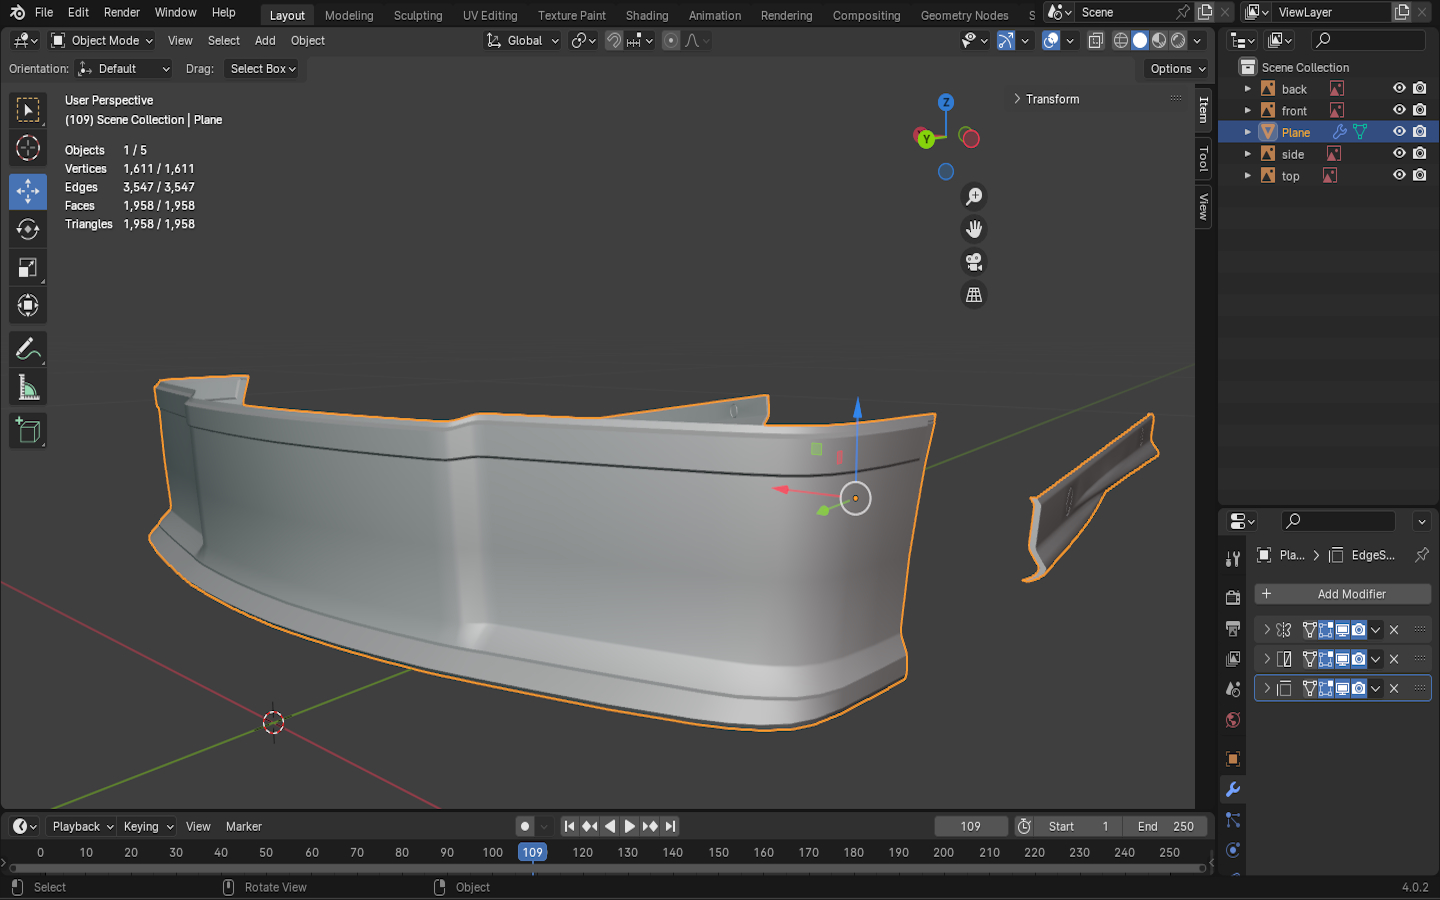Open the Drag Select Box dropdown
Screen dimensions: 1440x900
point(263,69)
